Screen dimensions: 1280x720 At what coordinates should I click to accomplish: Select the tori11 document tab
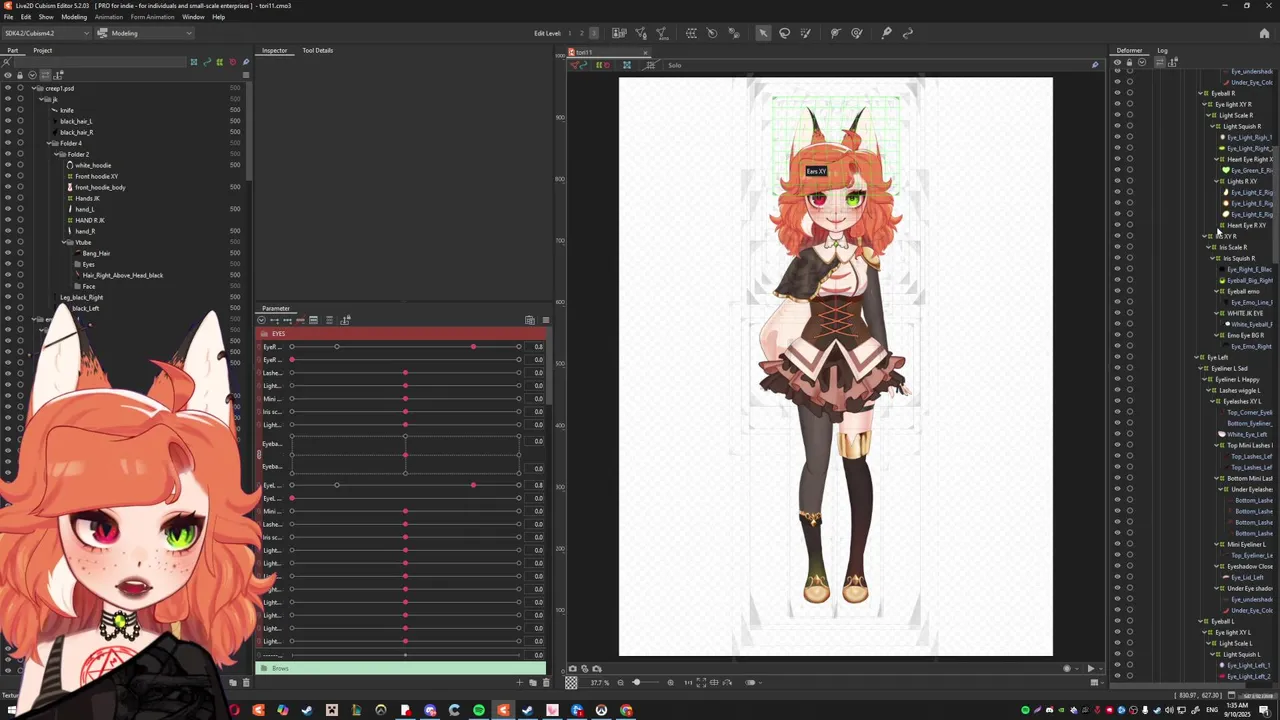coord(607,52)
